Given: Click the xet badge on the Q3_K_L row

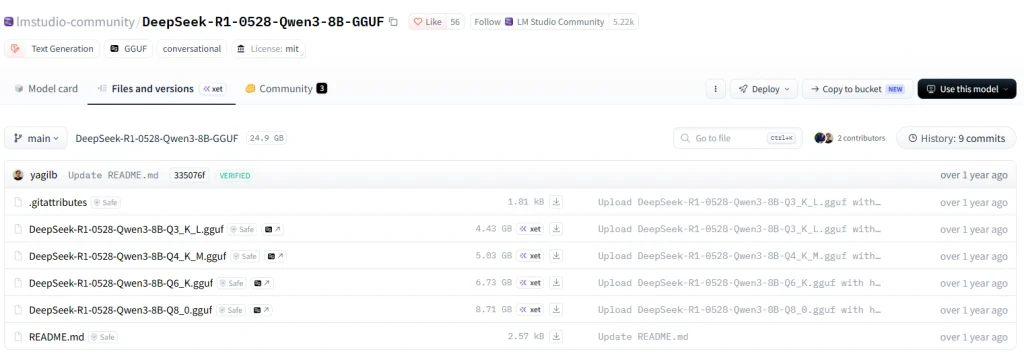Looking at the screenshot, I should 531,229.
